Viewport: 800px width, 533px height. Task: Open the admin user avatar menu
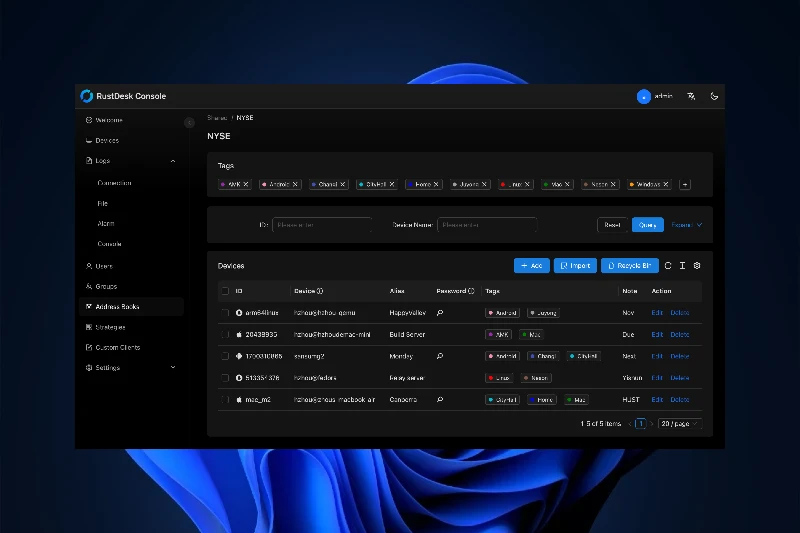click(x=643, y=96)
